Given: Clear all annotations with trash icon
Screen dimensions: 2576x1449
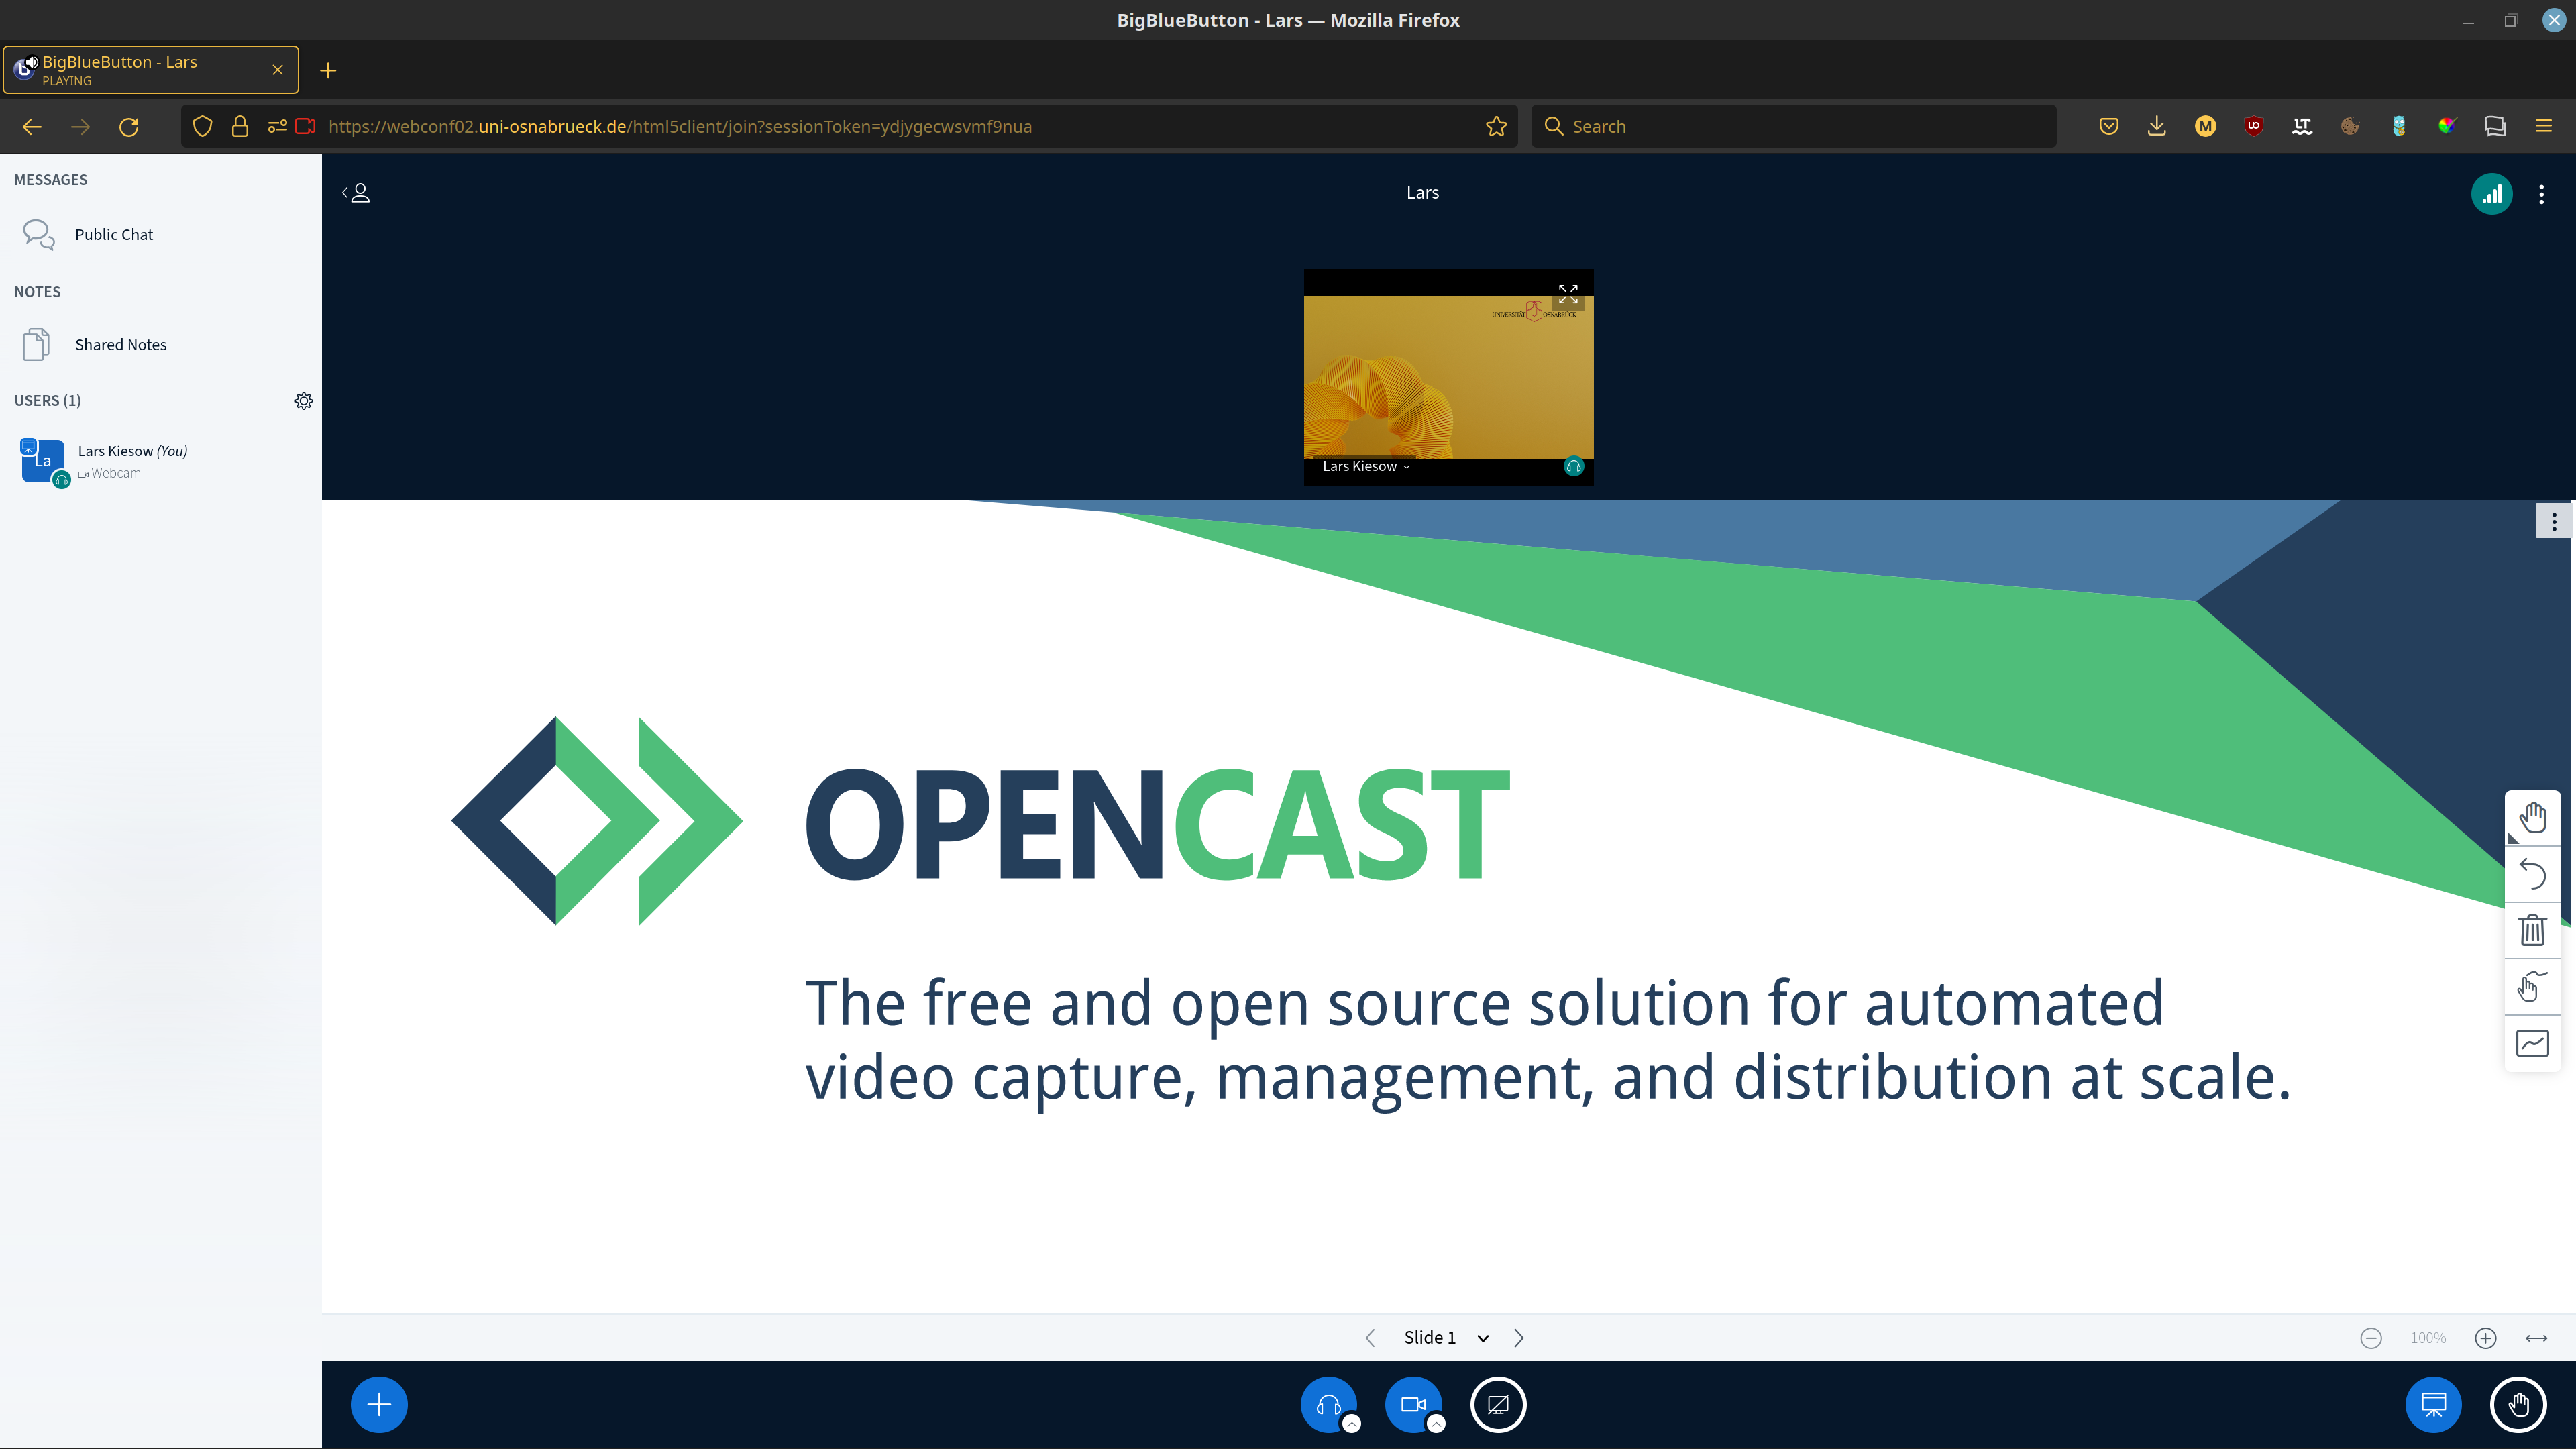Looking at the screenshot, I should pos(2532,930).
